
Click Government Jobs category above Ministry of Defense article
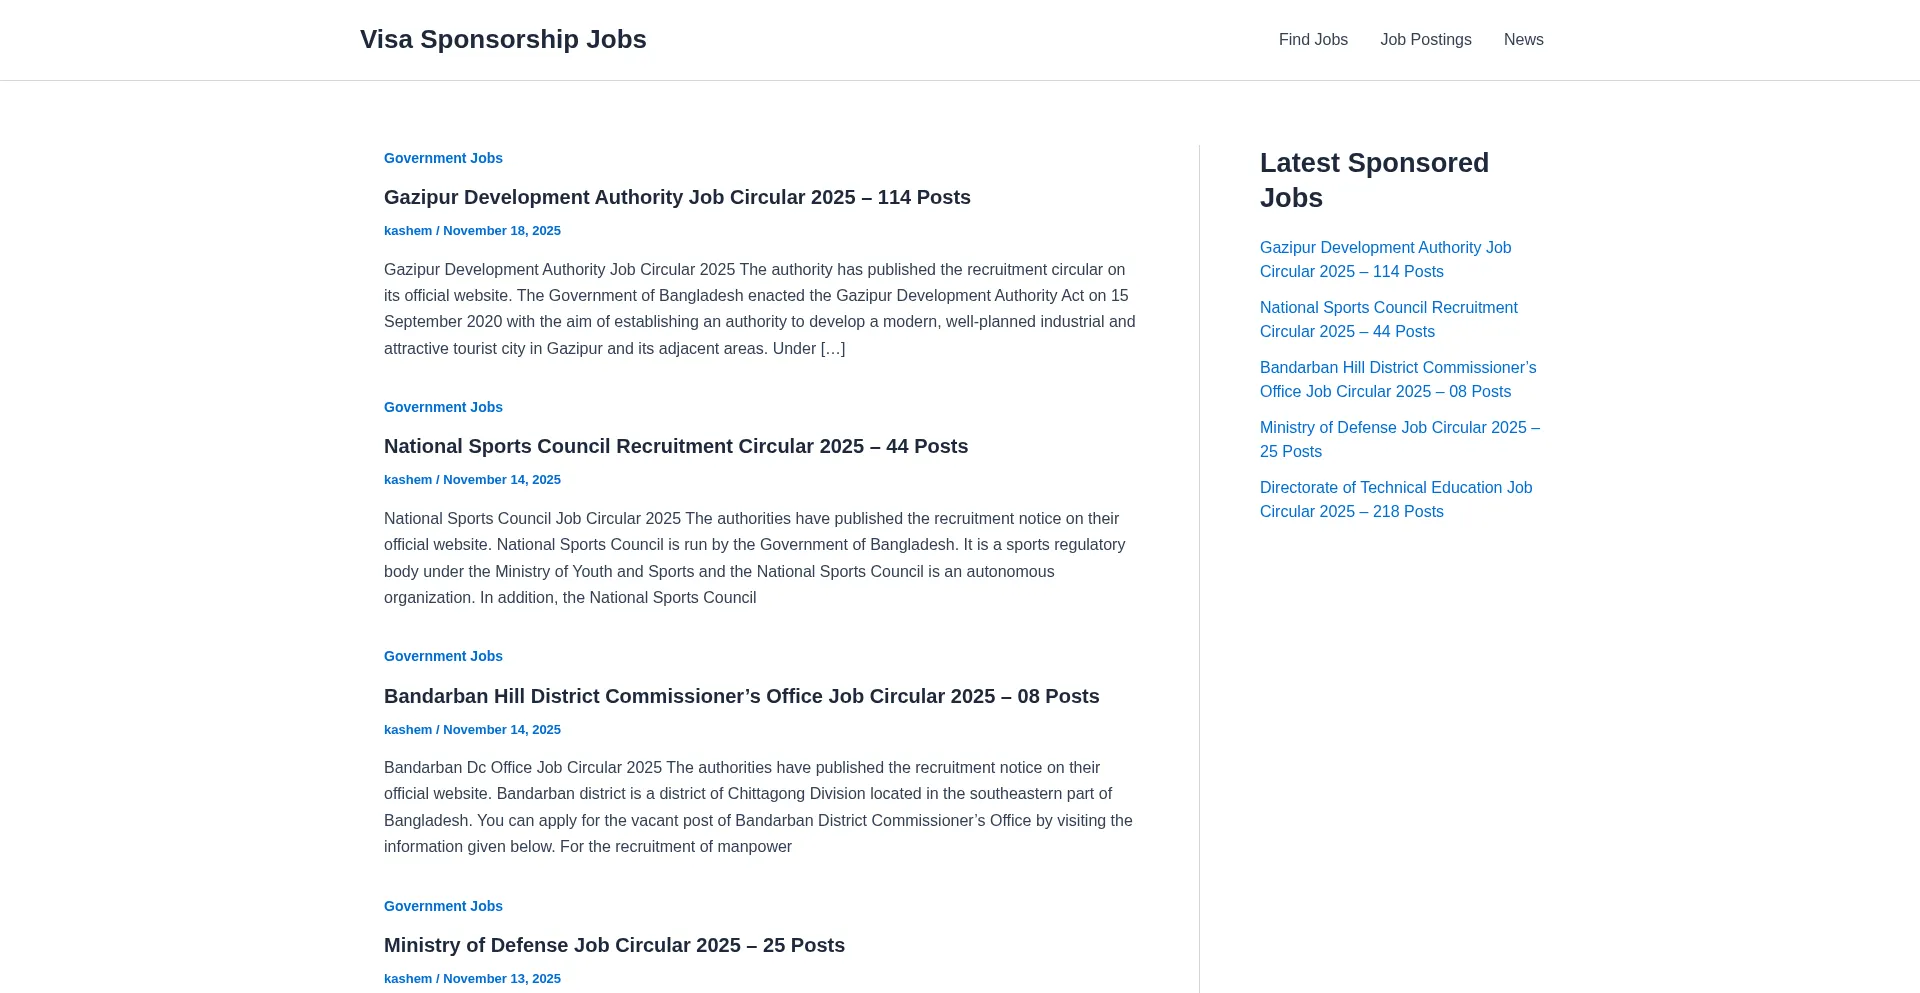443,906
